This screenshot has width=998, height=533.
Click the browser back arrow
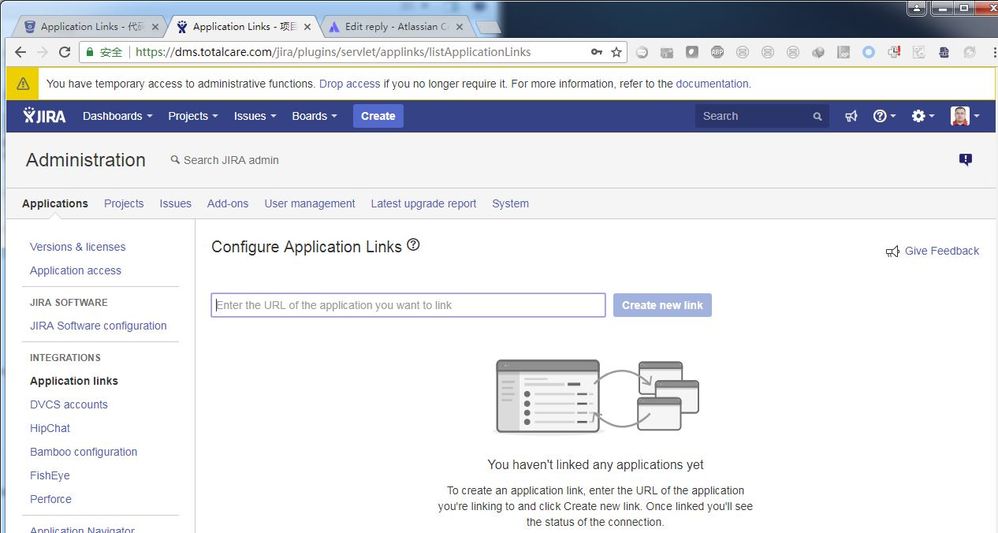click(x=20, y=52)
